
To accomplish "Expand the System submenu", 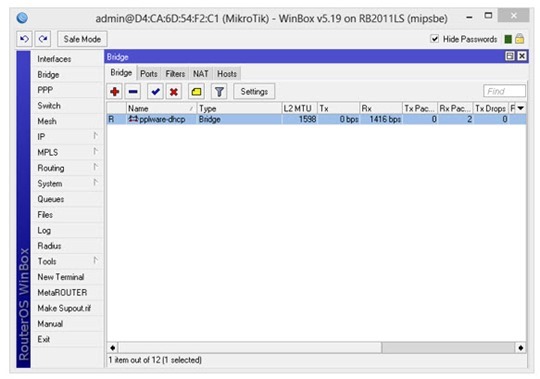I will pos(67,183).
